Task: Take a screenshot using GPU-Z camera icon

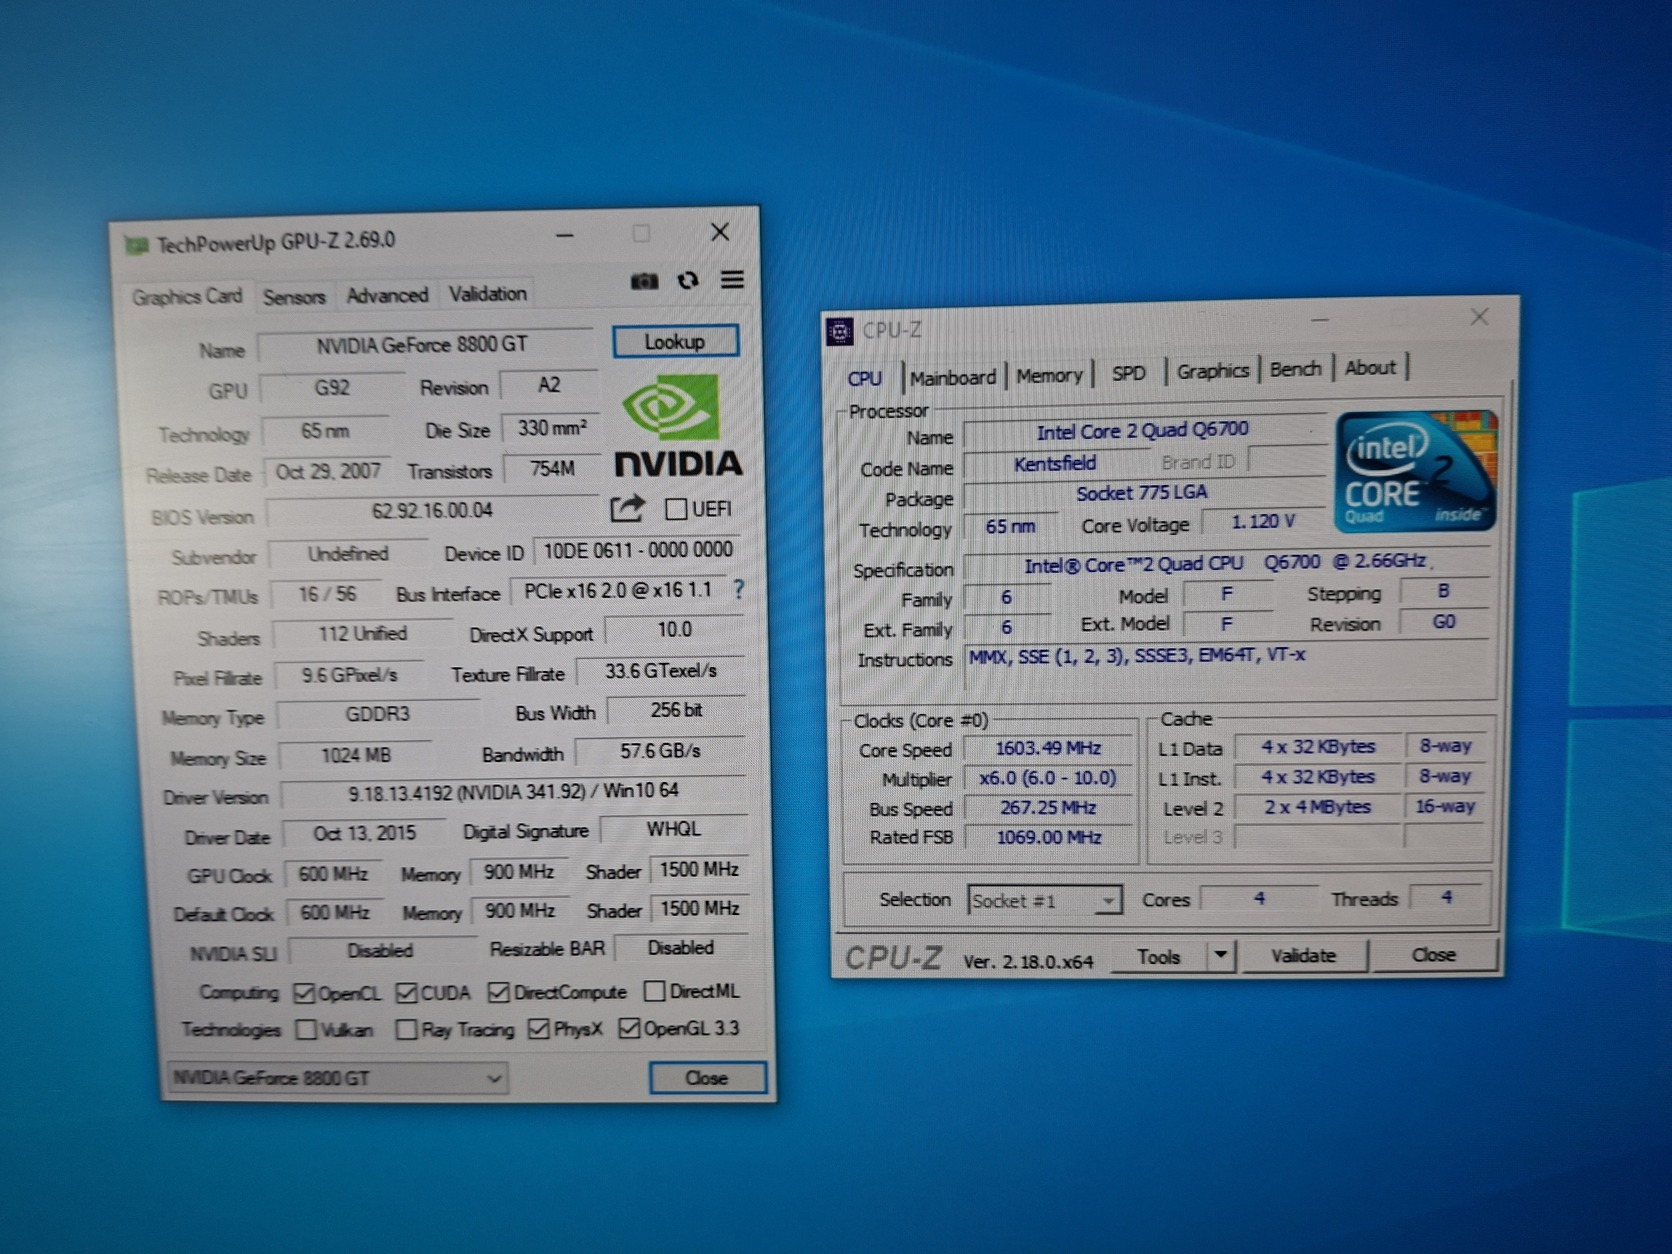Action: [x=645, y=281]
